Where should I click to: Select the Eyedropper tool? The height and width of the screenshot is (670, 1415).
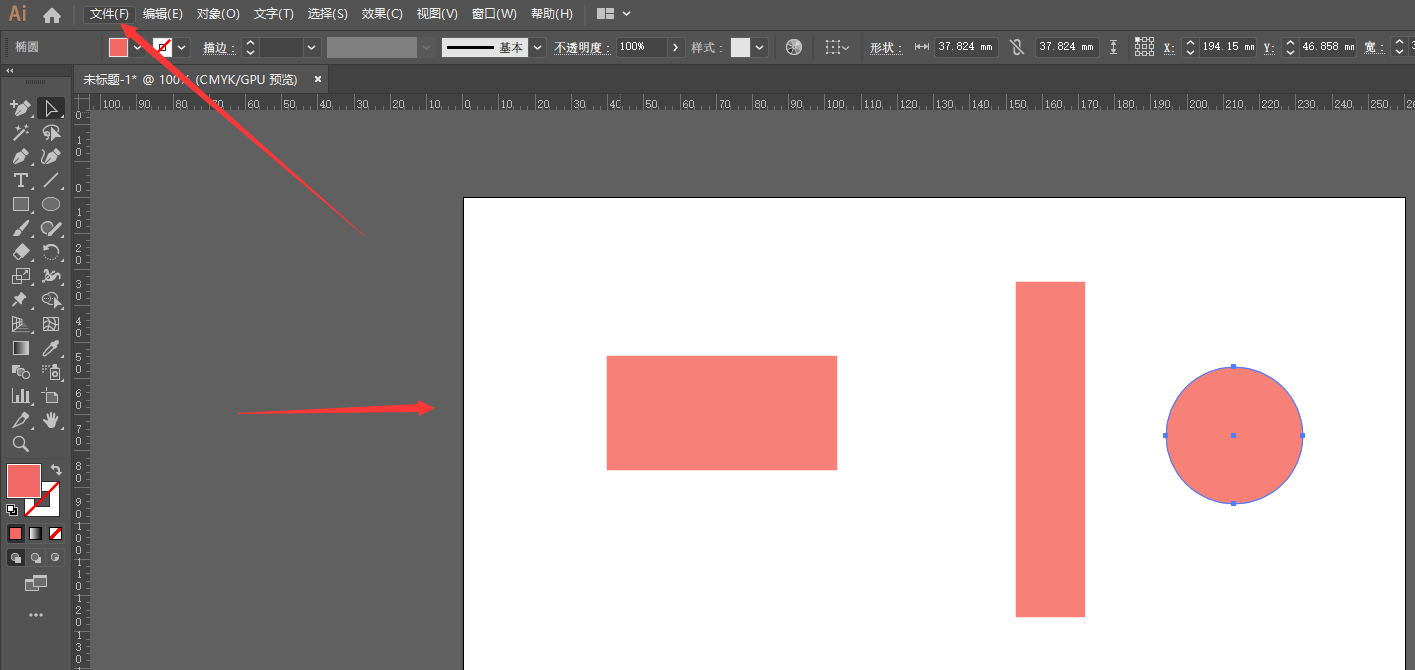coord(51,348)
